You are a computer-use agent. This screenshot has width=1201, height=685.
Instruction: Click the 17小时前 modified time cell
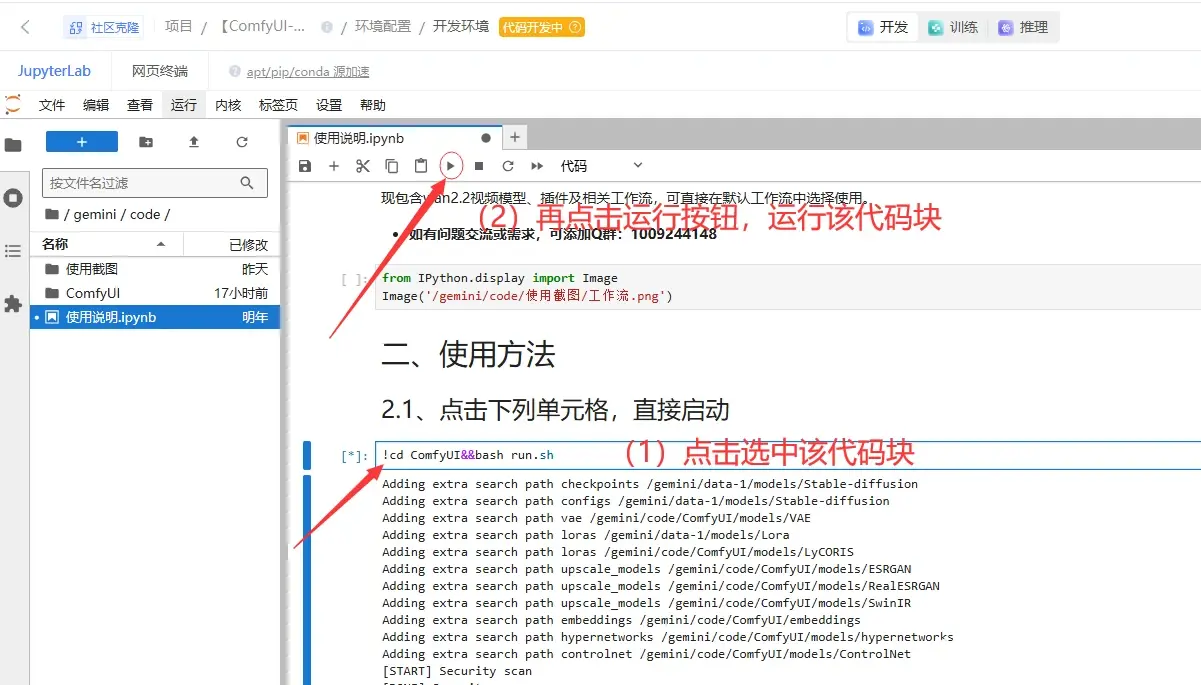(241, 293)
